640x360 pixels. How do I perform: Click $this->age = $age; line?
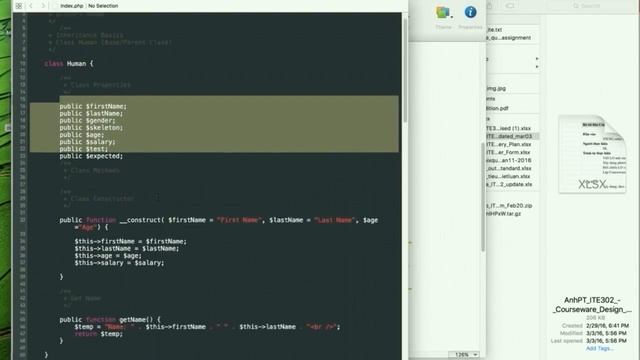(x=108, y=256)
